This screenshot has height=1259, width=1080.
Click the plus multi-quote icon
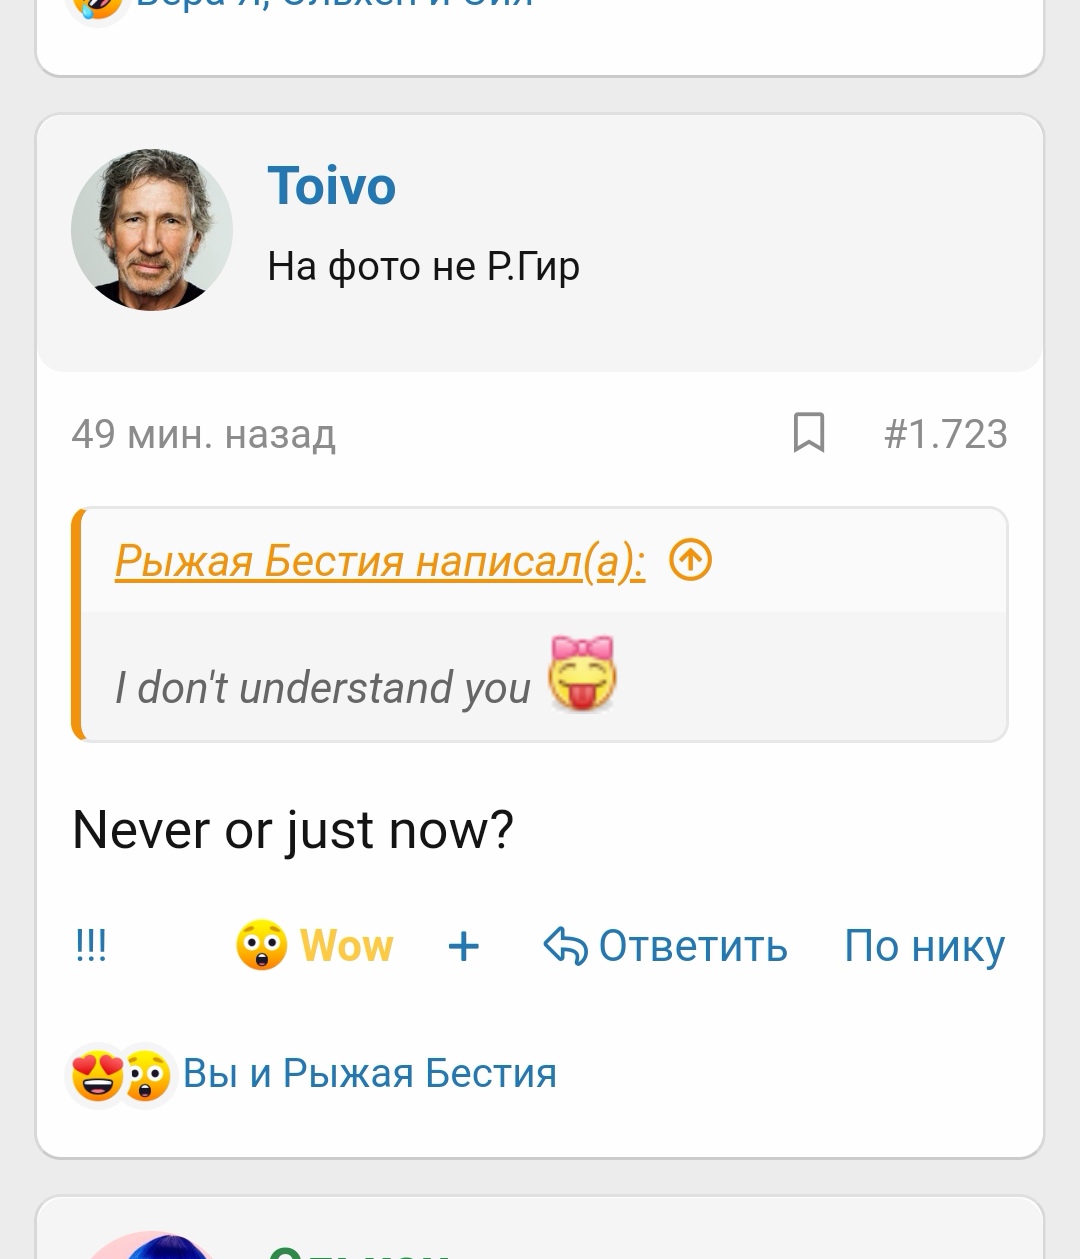click(x=463, y=946)
